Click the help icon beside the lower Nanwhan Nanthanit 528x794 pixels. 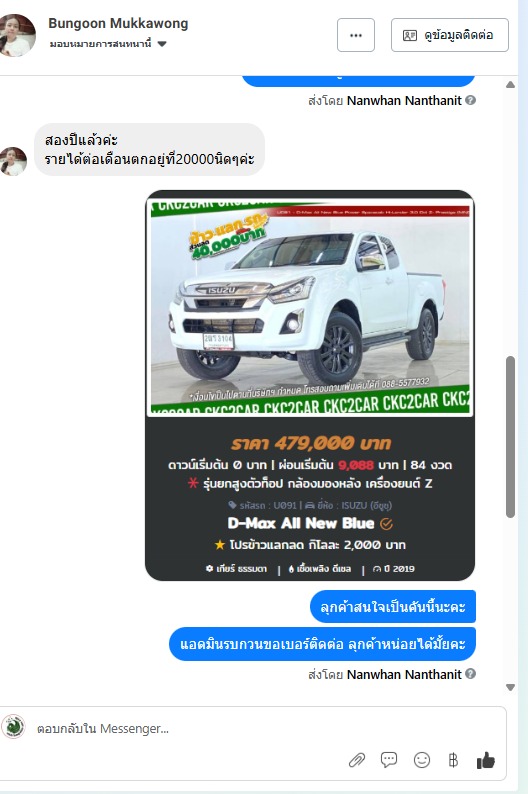click(x=470, y=674)
